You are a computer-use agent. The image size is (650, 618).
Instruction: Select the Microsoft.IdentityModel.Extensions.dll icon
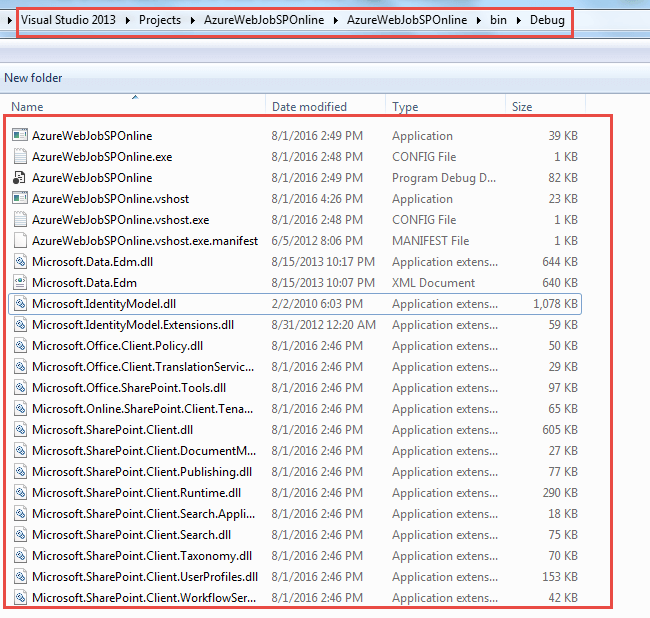(x=20, y=325)
